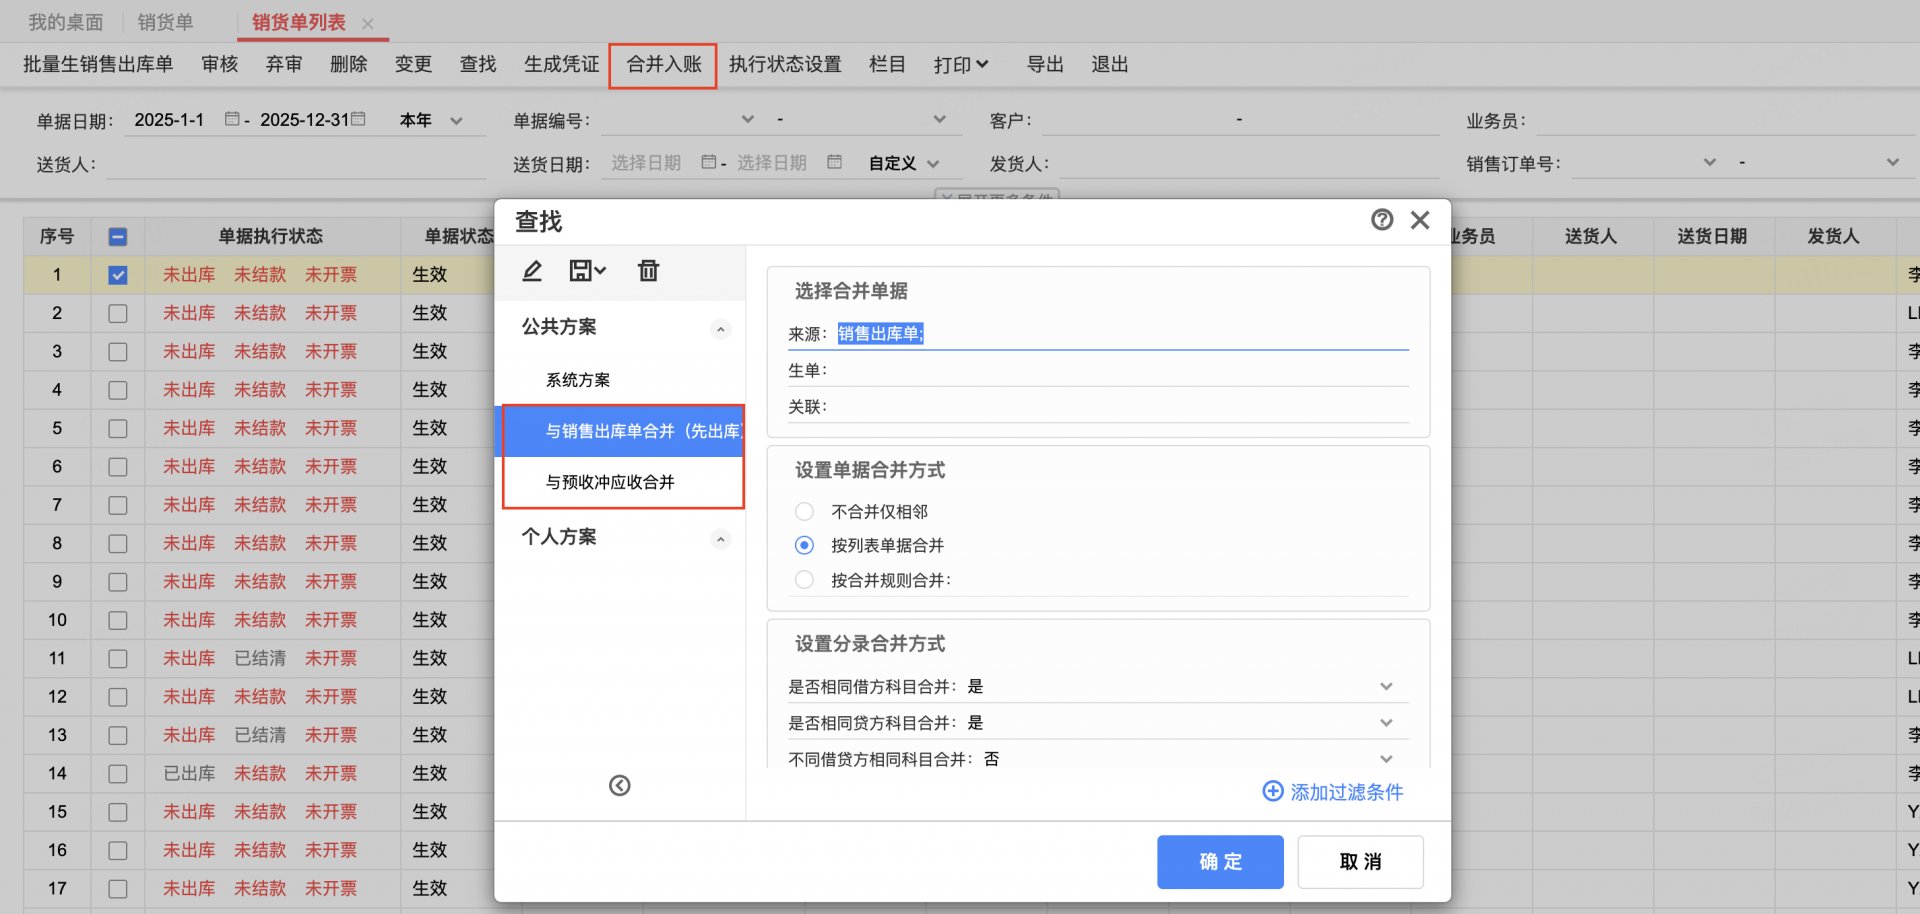1920x914 pixels.
Task: Open the calendar icon for the 单据日期 start date
Action: 232,119
